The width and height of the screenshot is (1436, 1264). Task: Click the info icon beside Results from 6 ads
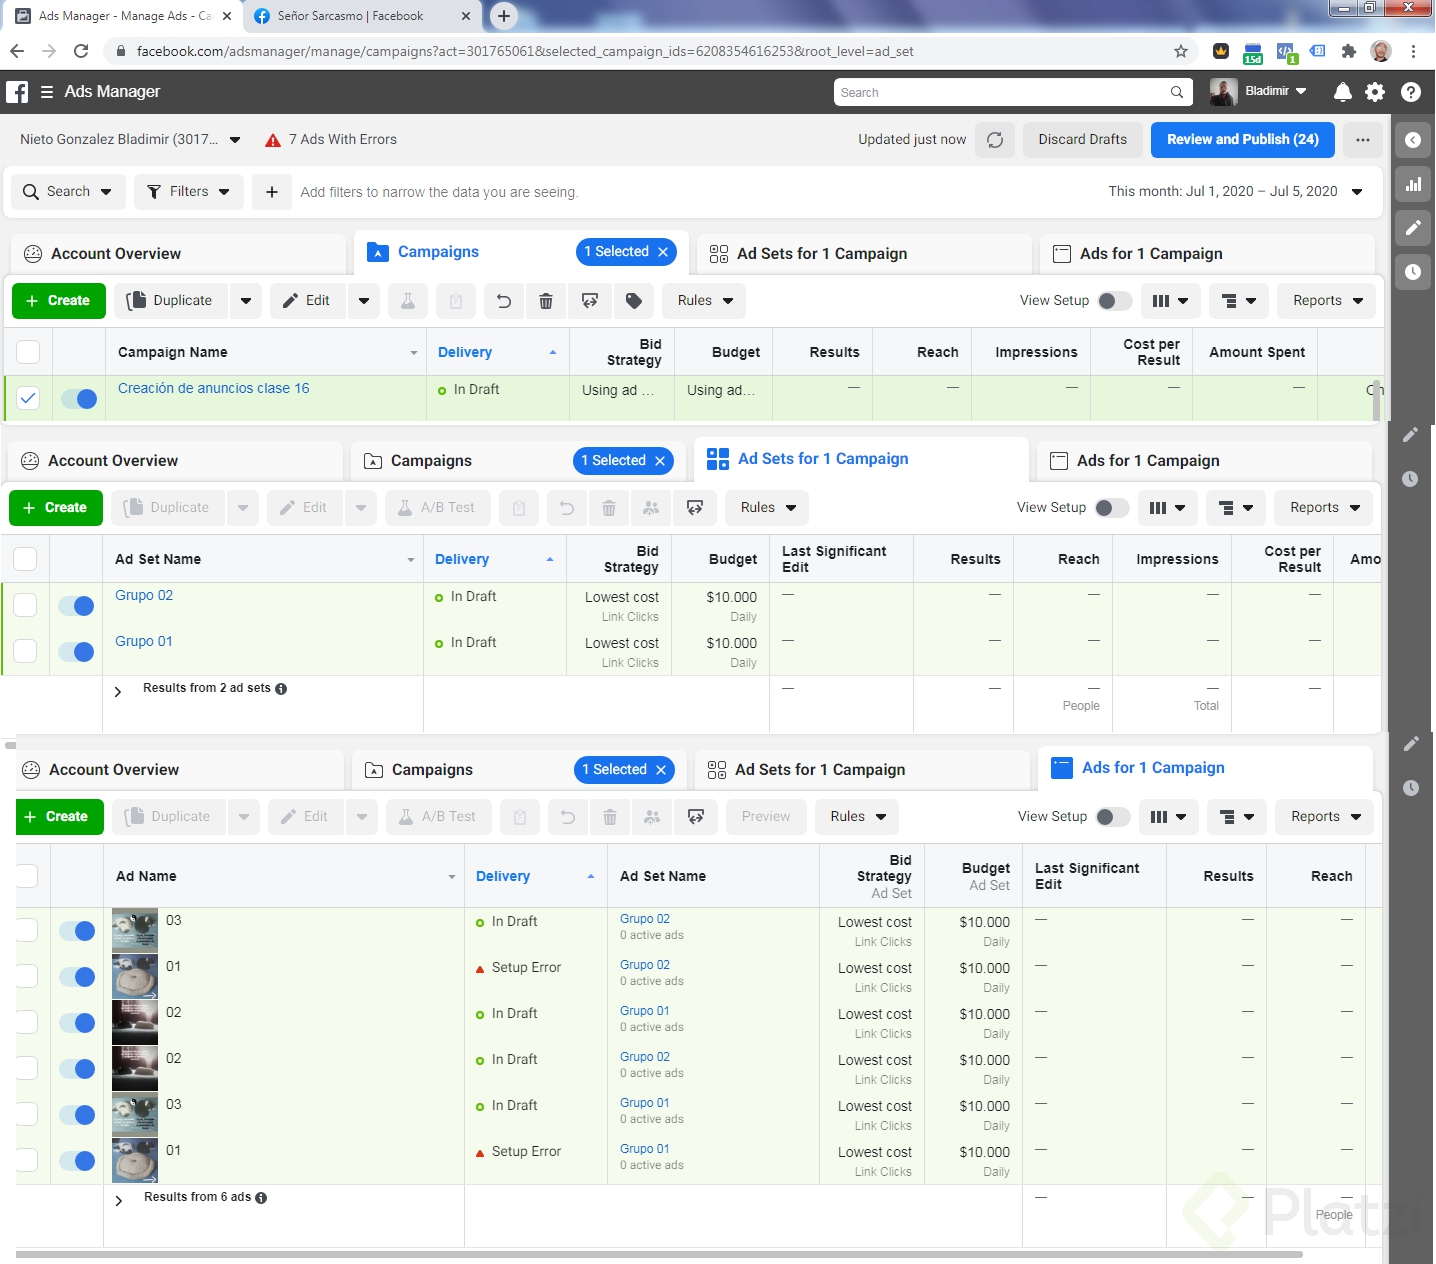point(261,1198)
